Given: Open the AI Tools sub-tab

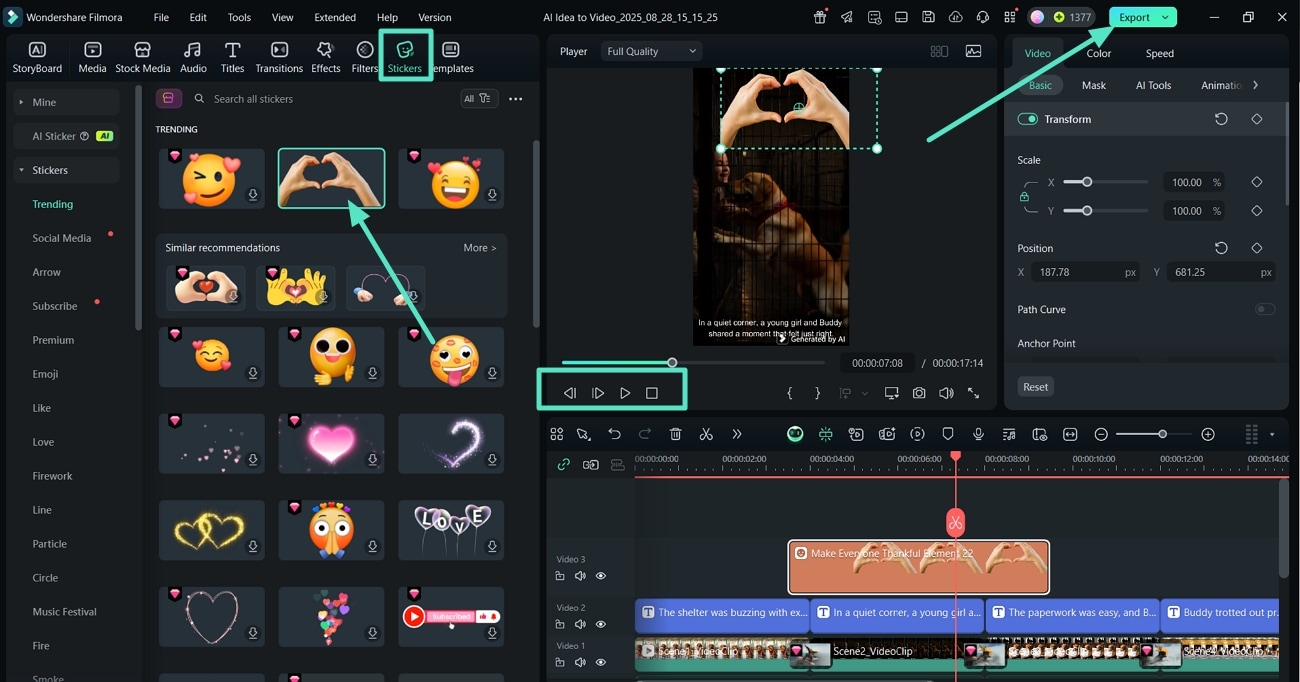Looking at the screenshot, I should [1153, 85].
